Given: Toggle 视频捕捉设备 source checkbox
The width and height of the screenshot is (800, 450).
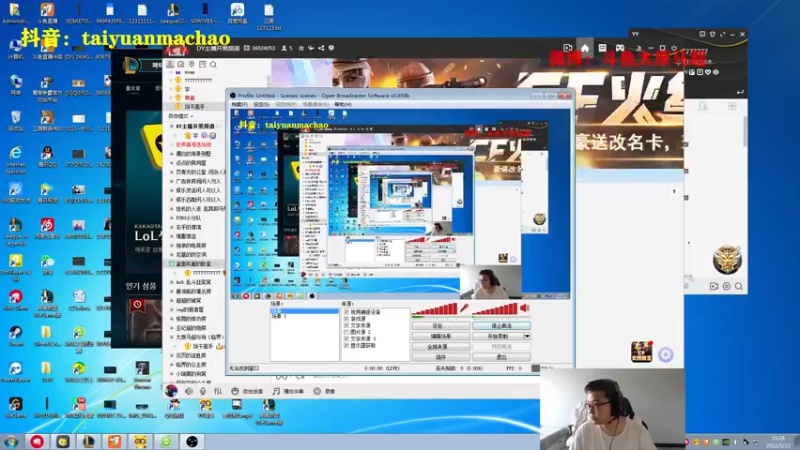Looking at the screenshot, I should (346, 312).
